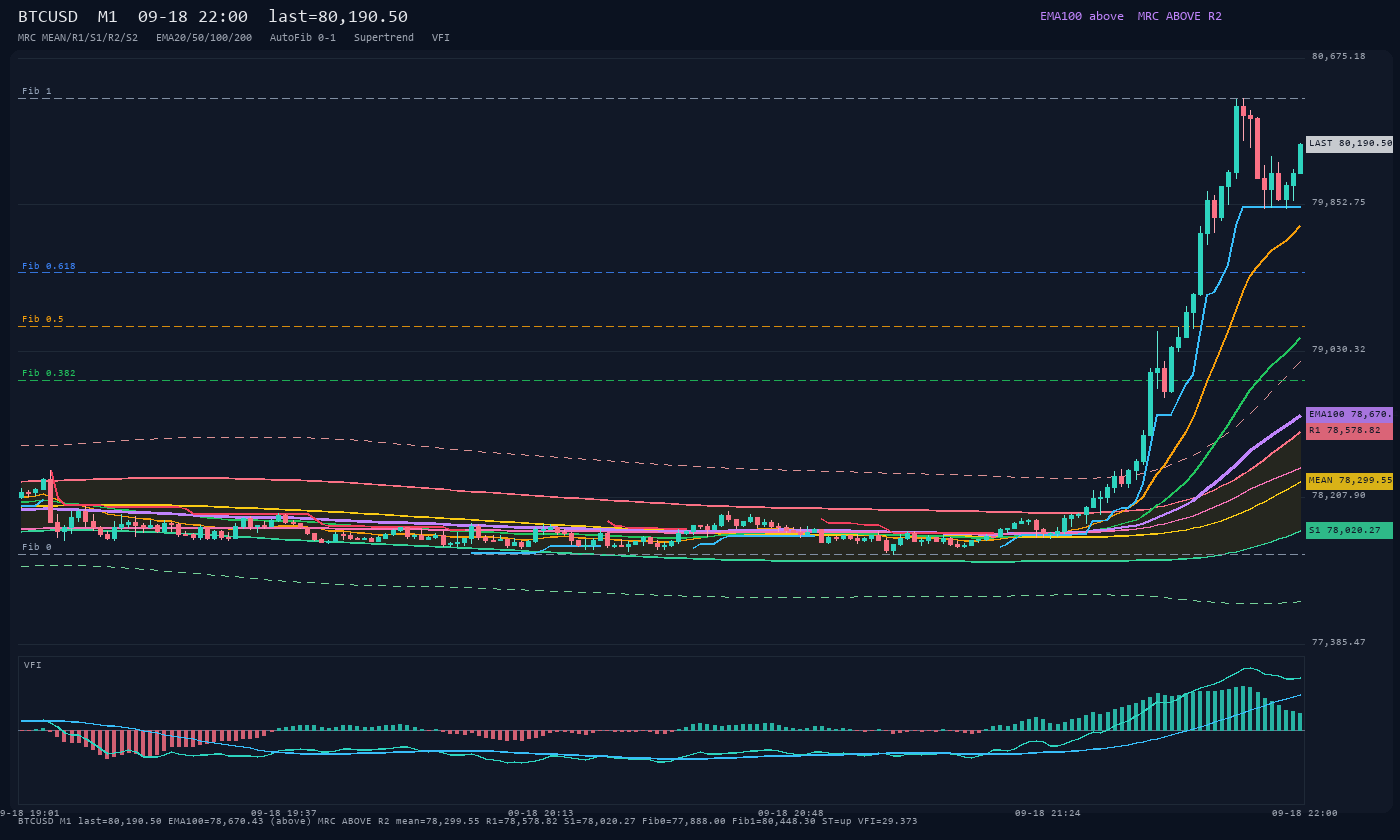Click the last=80,190.50 value in the title

[338, 17]
